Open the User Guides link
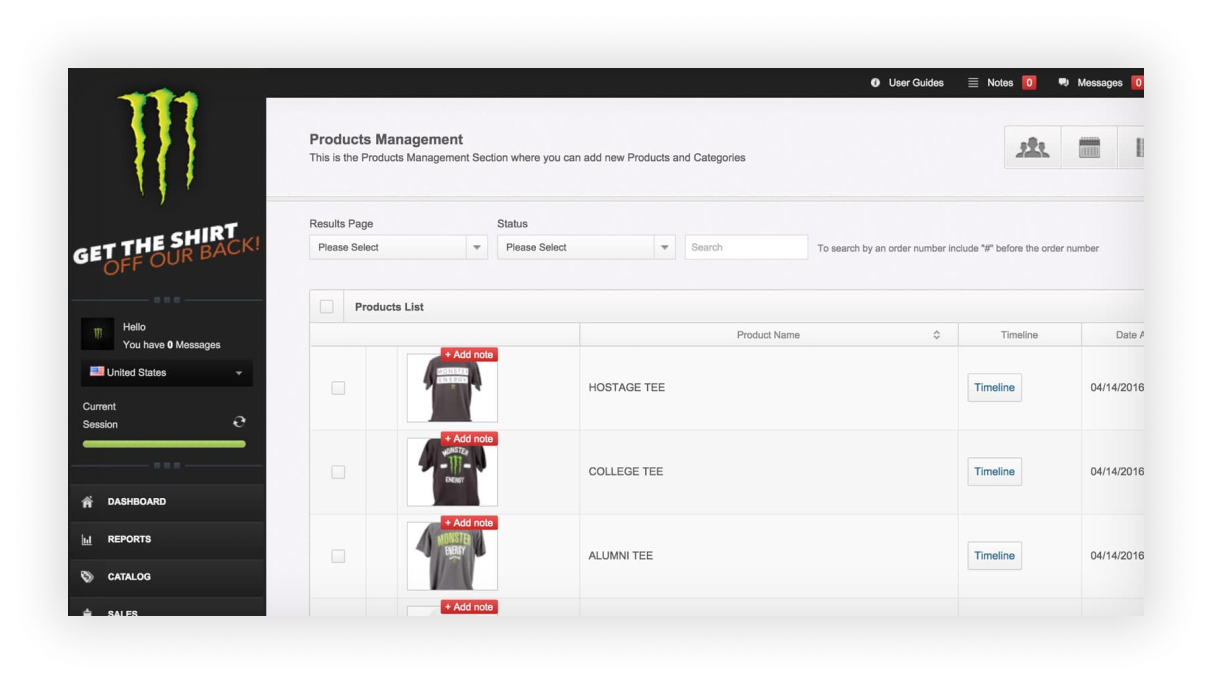The image size is (1212, 684). click(916, 83)
